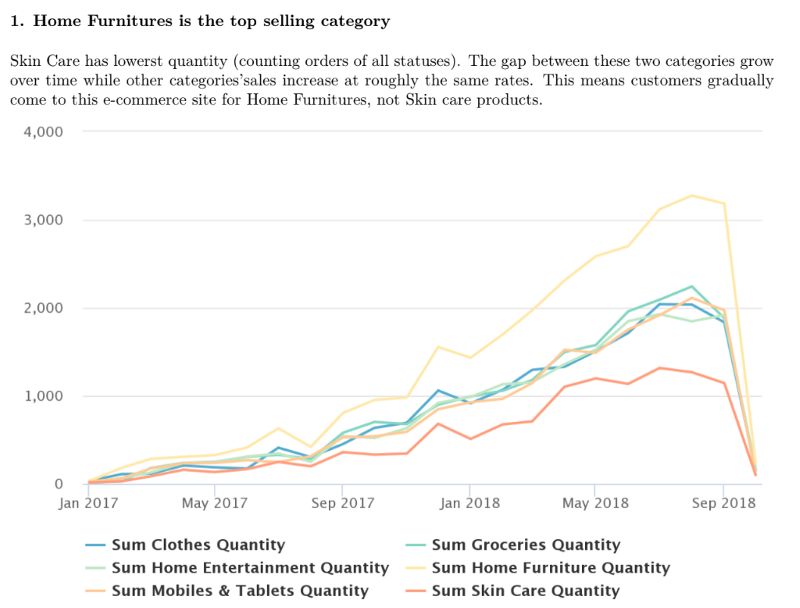This screenshot has width=800, height=608.
Task: Click the Sep 2017 x-axis label
Action: pyautogui.click(x=342, y=503)
